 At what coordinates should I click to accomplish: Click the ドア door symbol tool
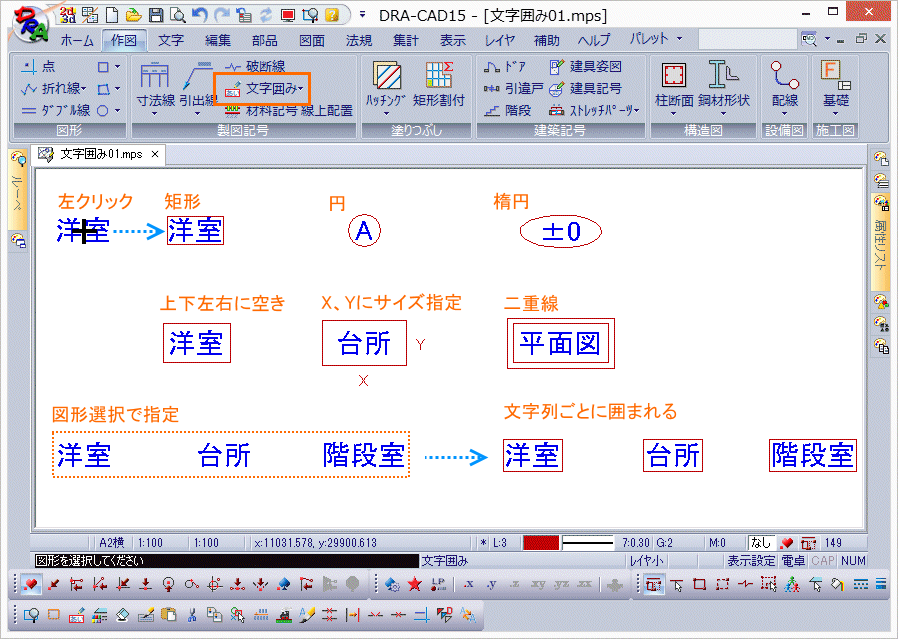click(x=504, y=66)
